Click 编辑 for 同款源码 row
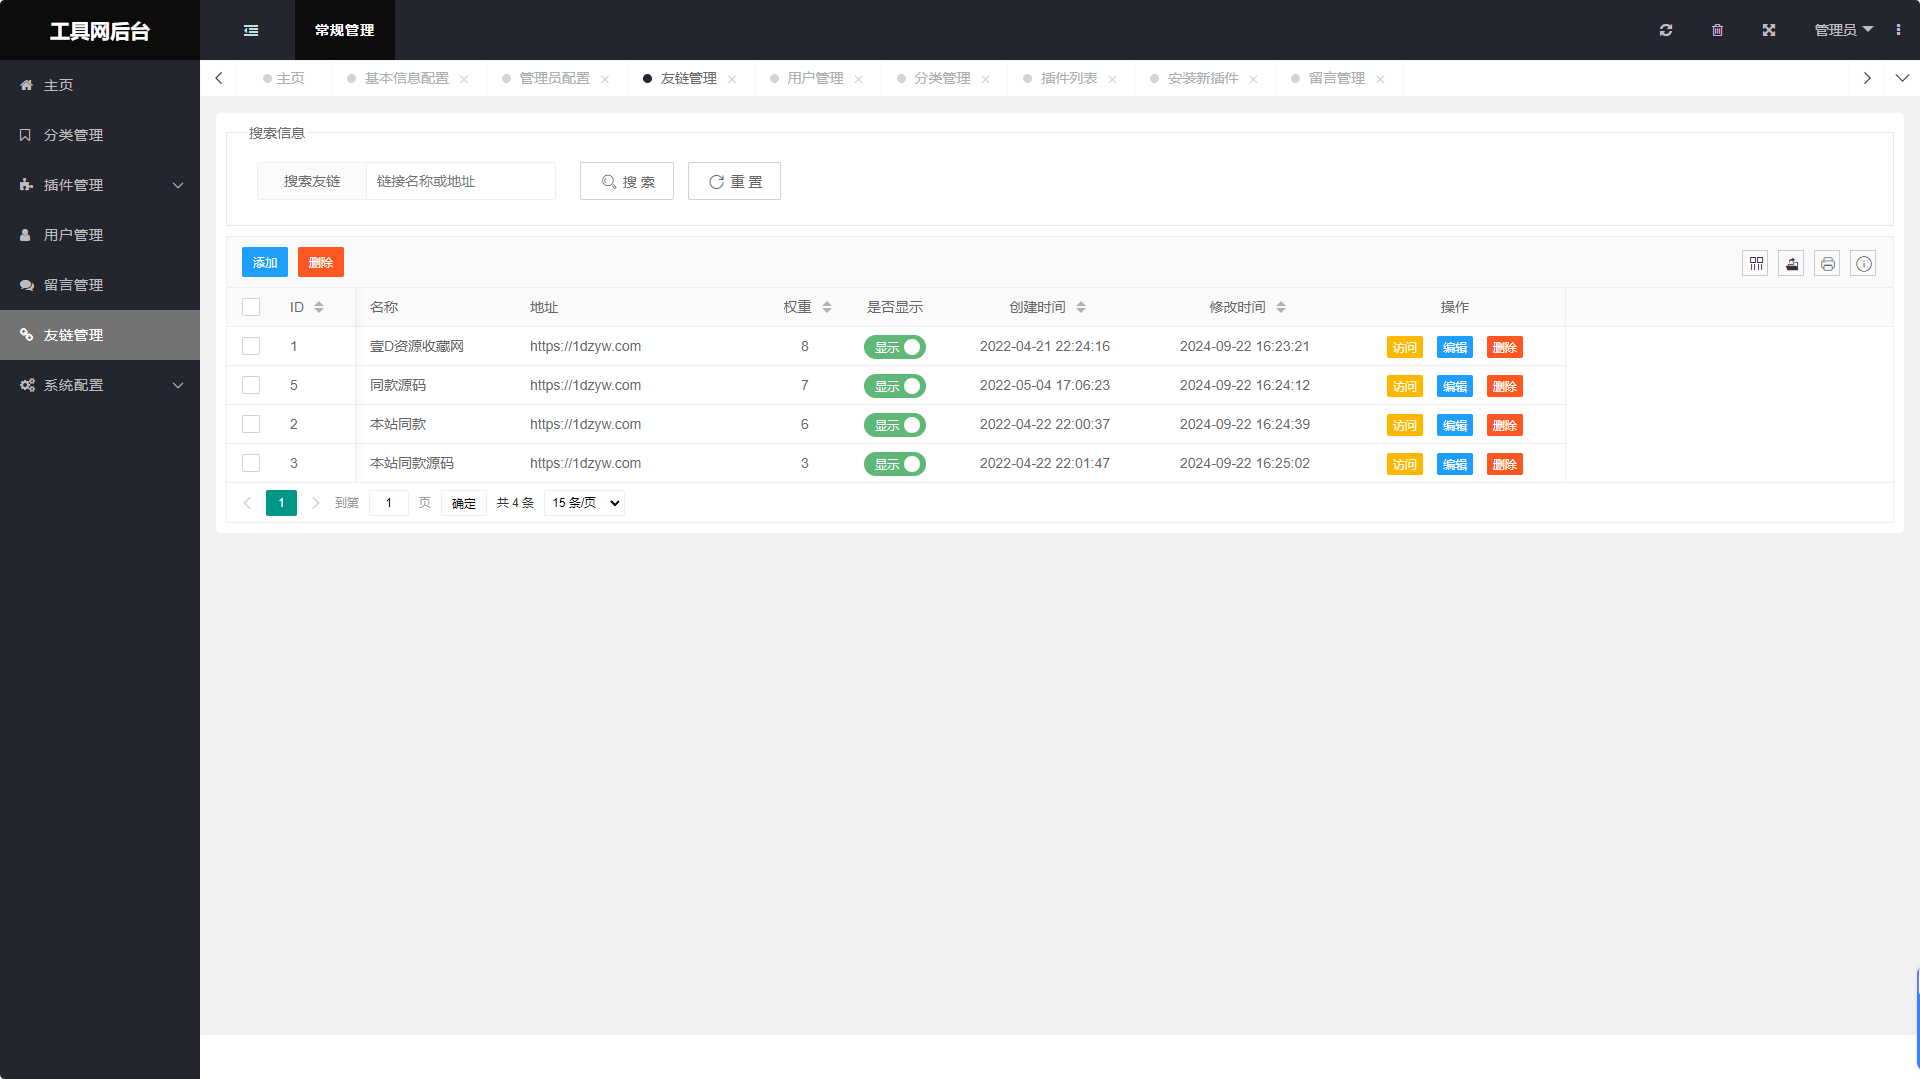The width and height of the screenshot is (1920, 1079). (x=1455, y=386)
